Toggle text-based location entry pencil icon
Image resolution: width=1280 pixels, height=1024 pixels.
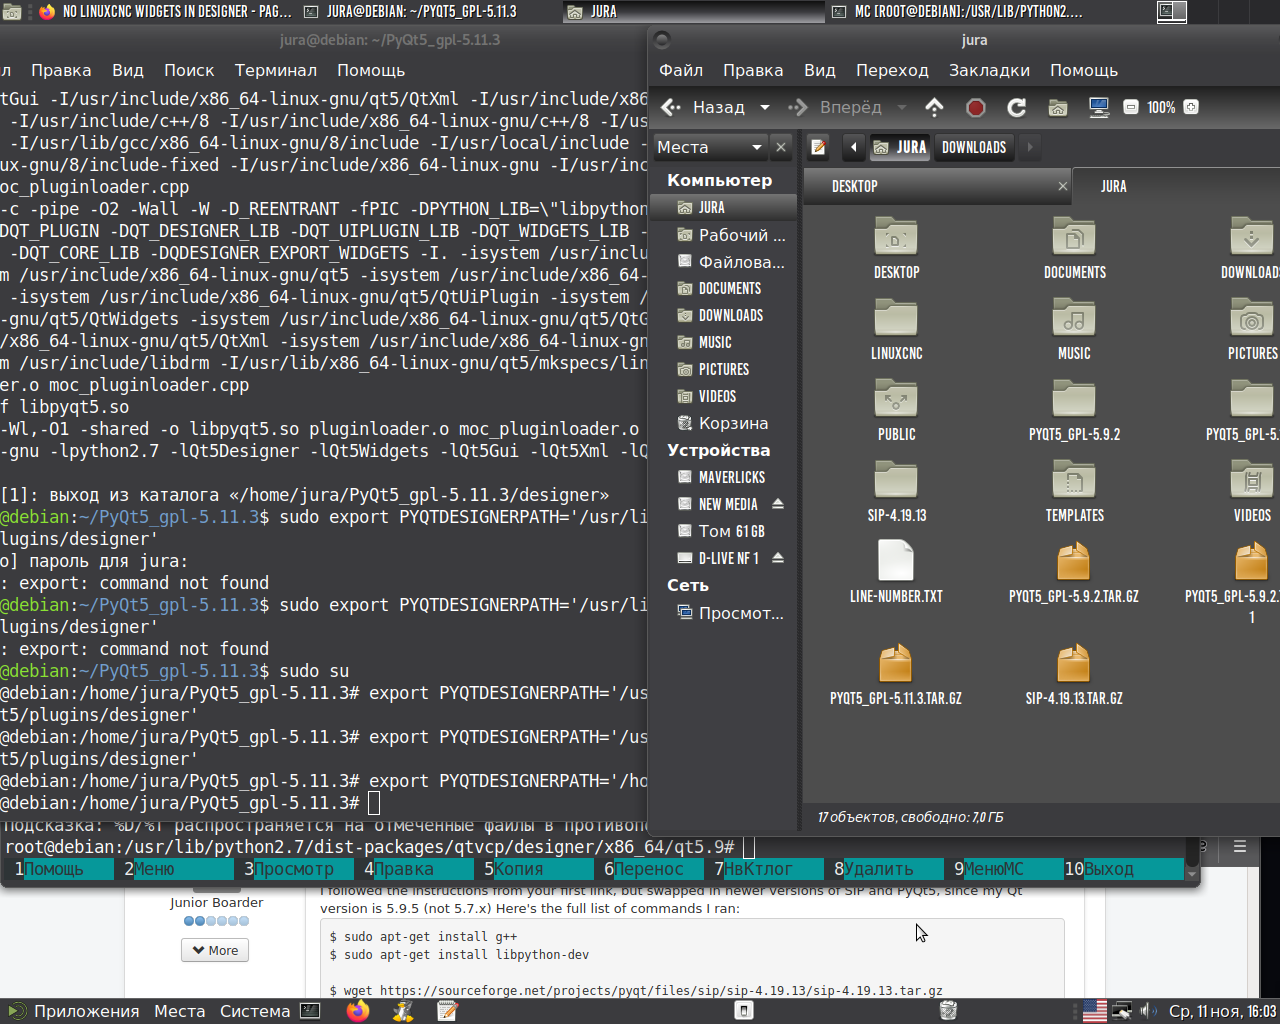(x=819, y=147)
